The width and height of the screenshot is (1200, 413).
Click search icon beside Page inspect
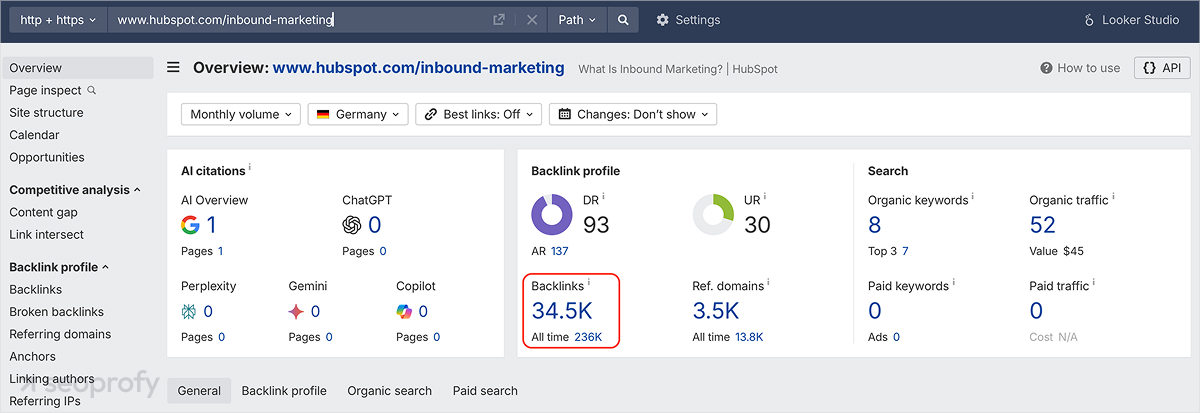[92, 90]
